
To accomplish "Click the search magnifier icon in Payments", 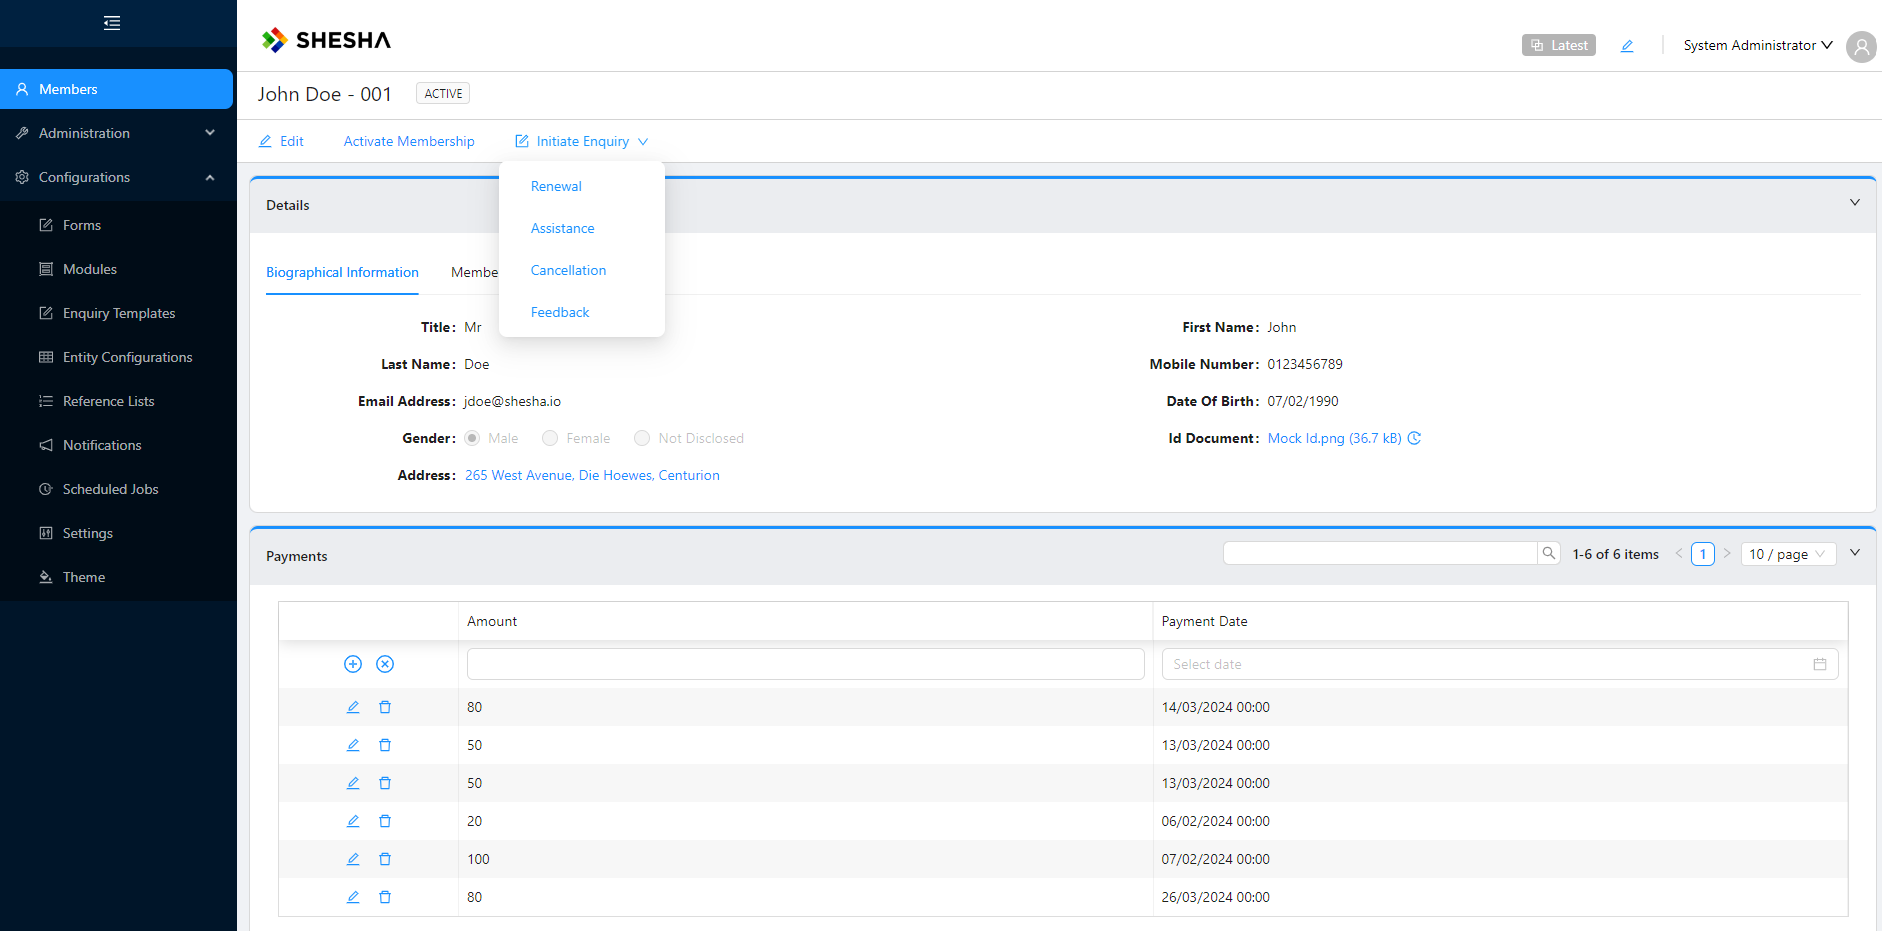I will [1549, 553].
